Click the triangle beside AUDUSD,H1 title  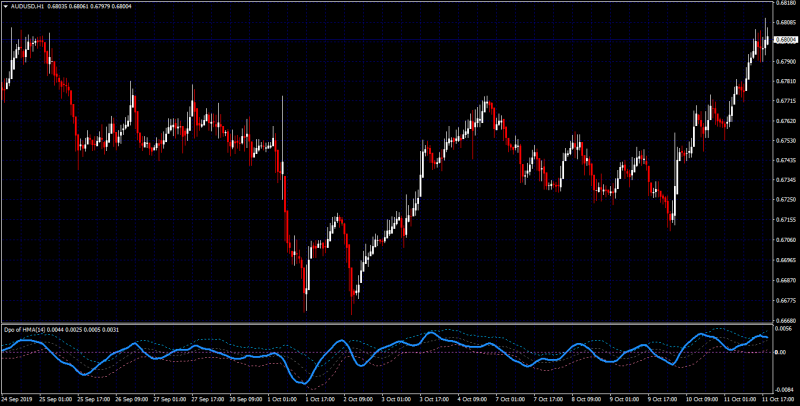coord(6,7)
